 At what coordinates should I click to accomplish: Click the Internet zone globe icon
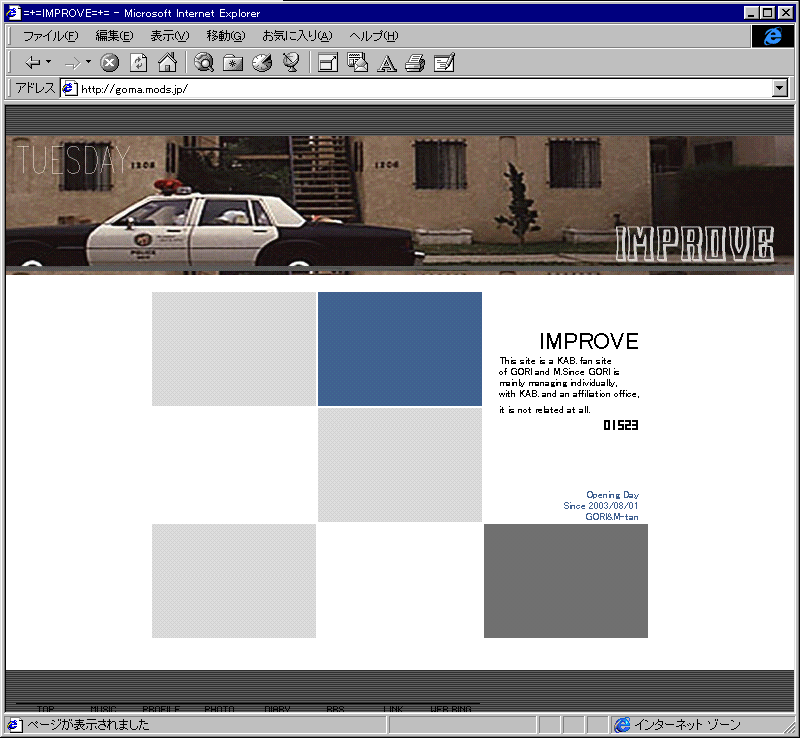(622, 725)
